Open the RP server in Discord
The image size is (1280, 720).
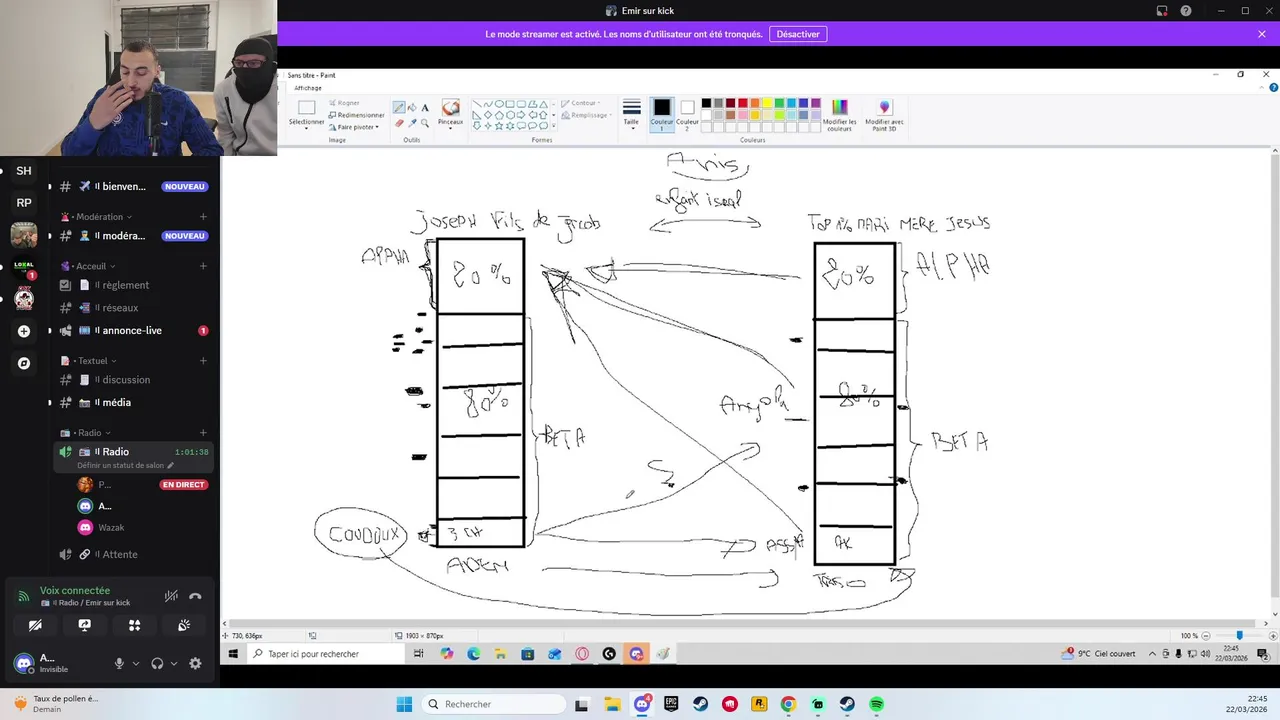tap(24, 203)
